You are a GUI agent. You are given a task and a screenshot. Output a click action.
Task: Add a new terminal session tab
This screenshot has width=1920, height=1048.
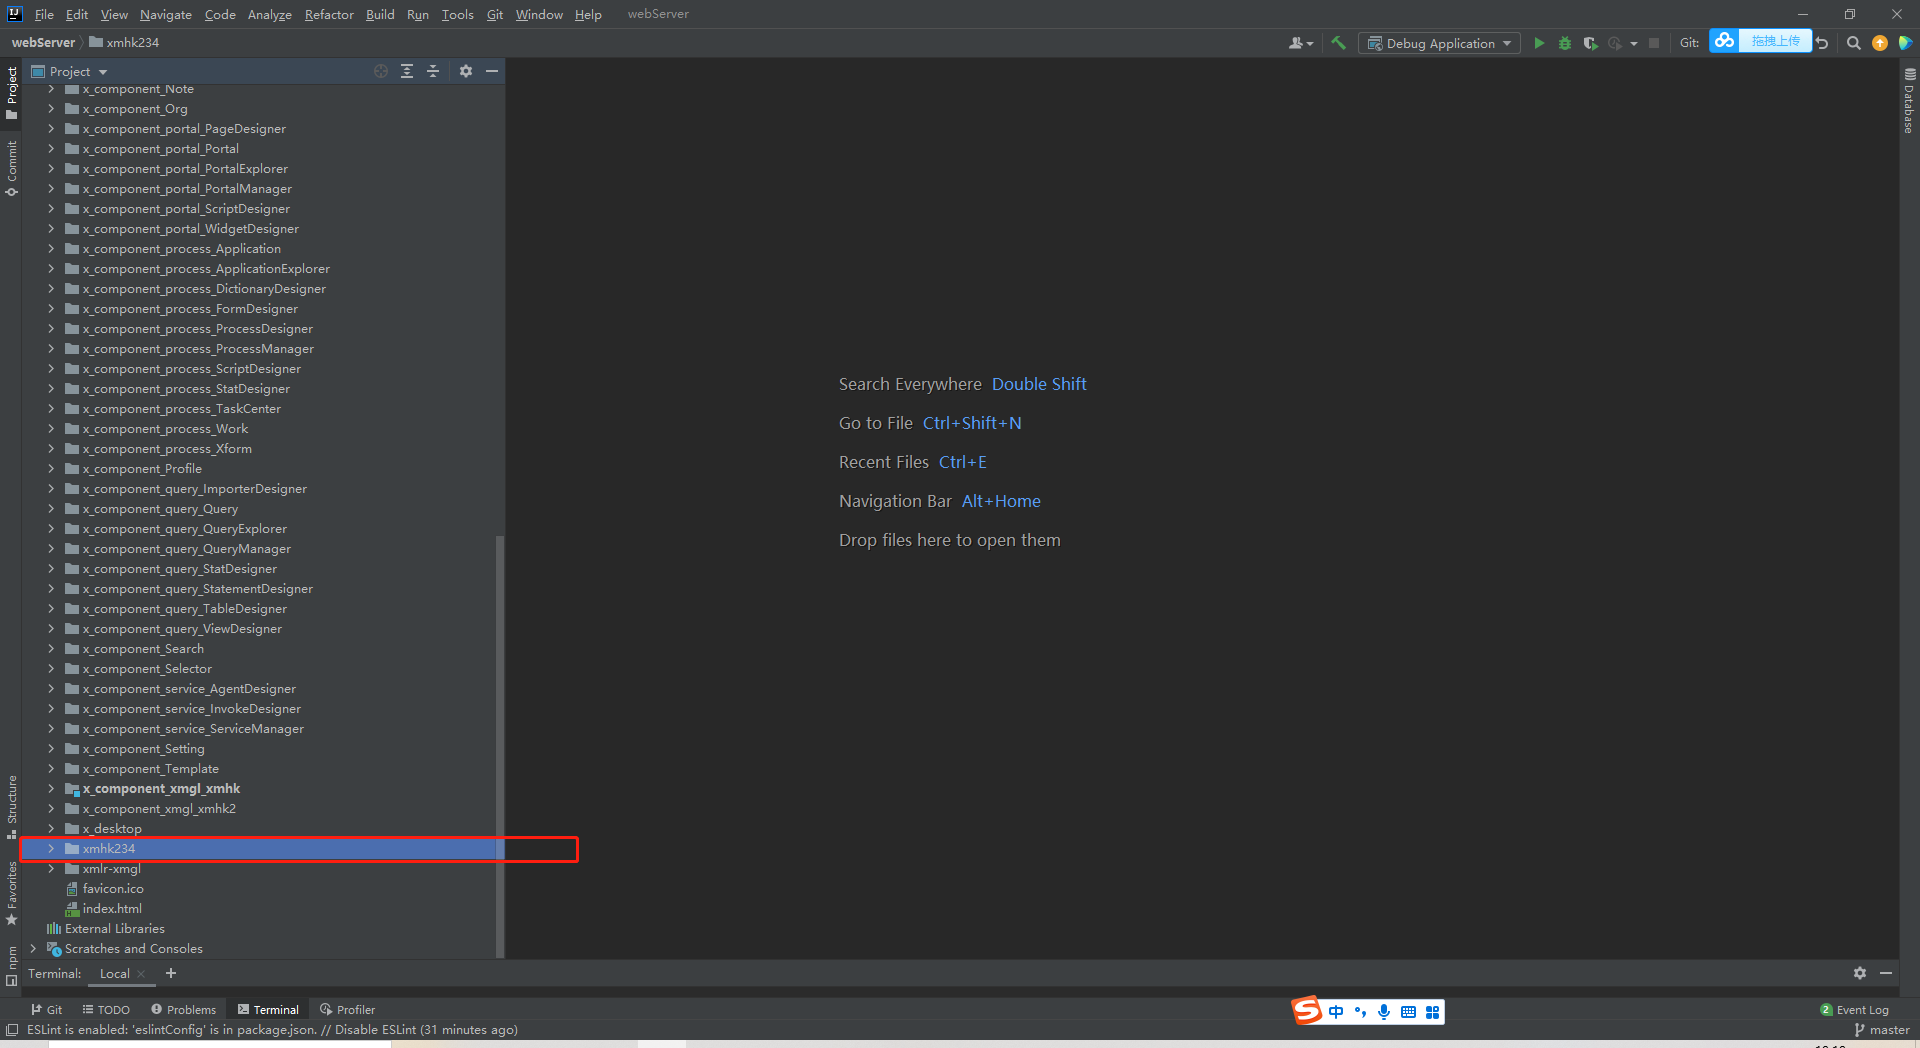pos(171,973)
